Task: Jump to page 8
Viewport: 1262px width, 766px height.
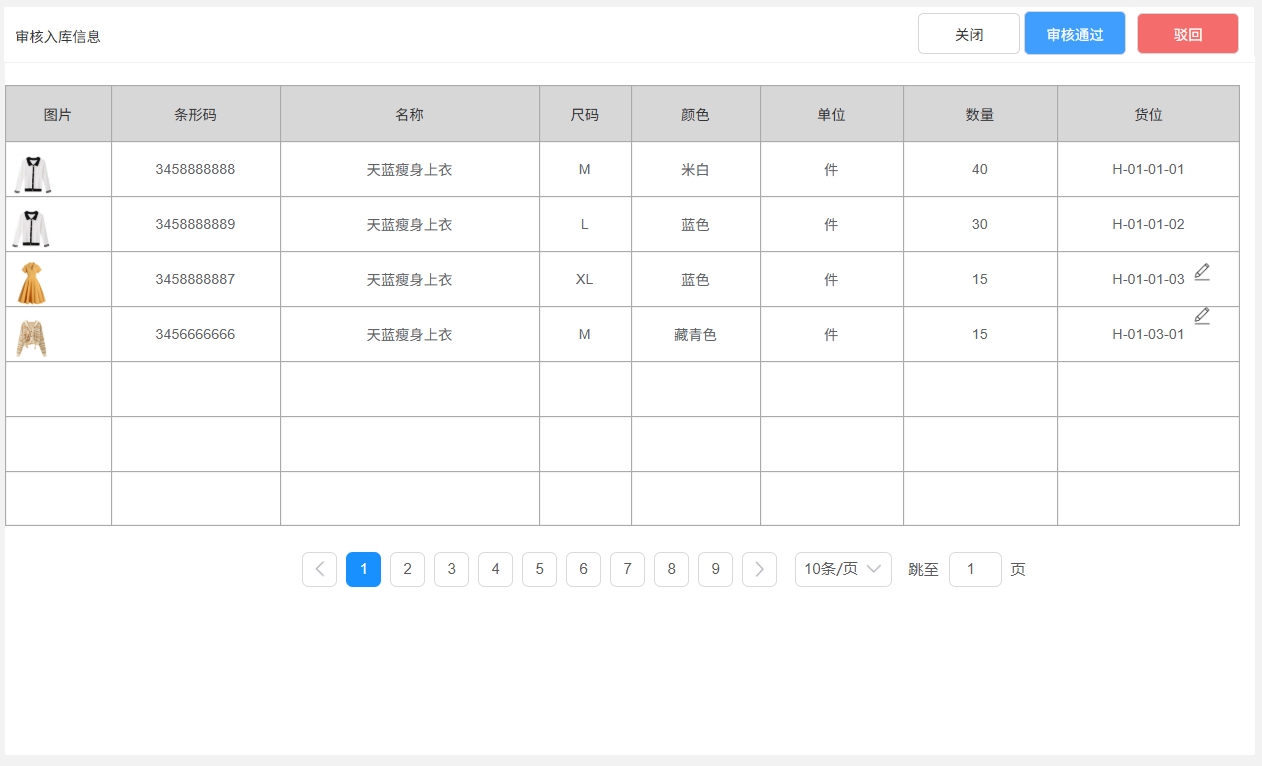Action: click(671, 569)
